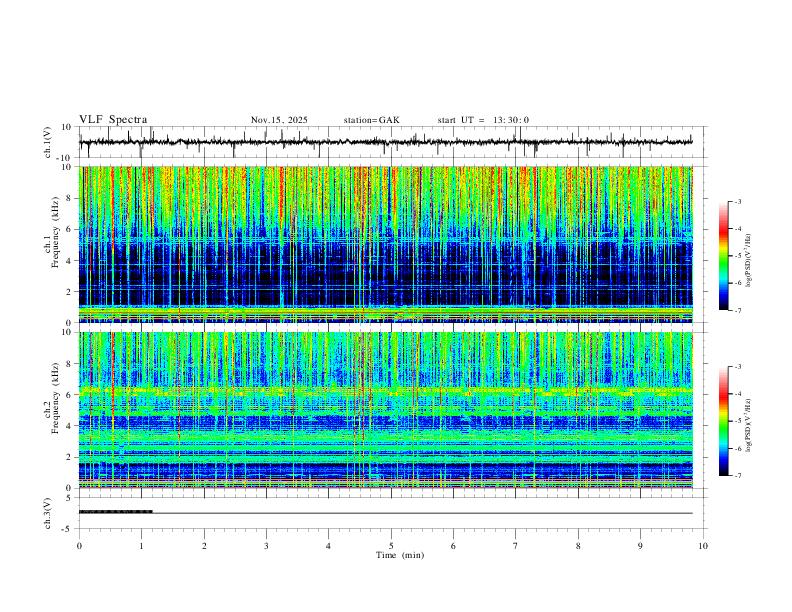Click the "VLF Spectra" plot title

click(113, 120)
